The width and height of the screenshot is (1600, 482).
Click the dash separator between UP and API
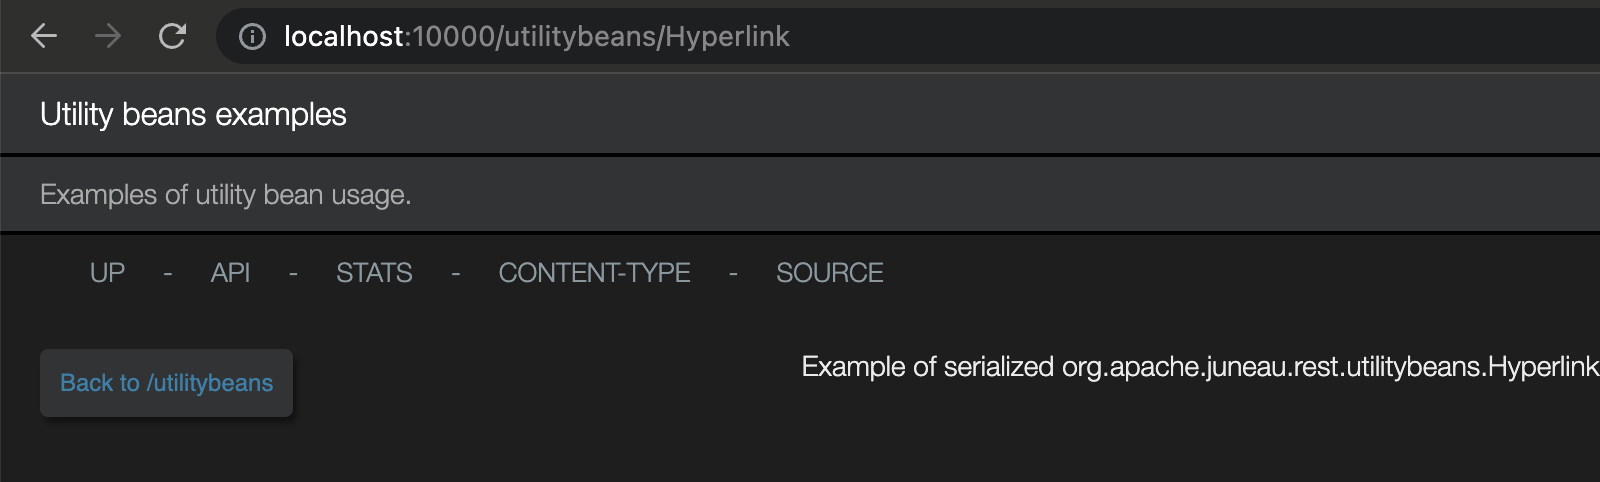(x=168, y=273)
